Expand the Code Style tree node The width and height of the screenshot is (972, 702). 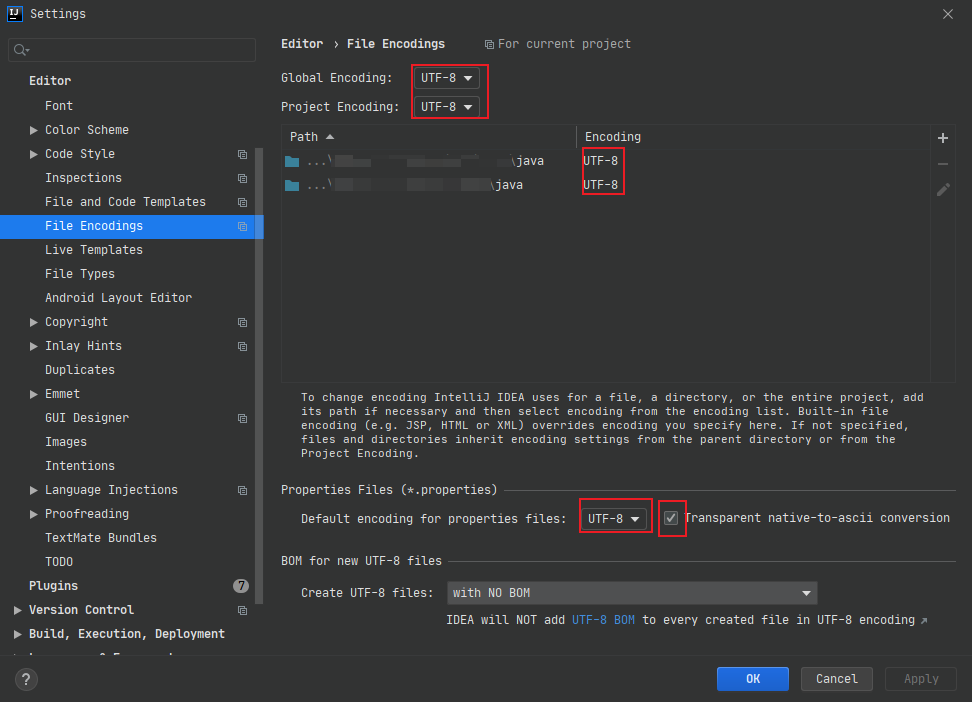(33, 154)
